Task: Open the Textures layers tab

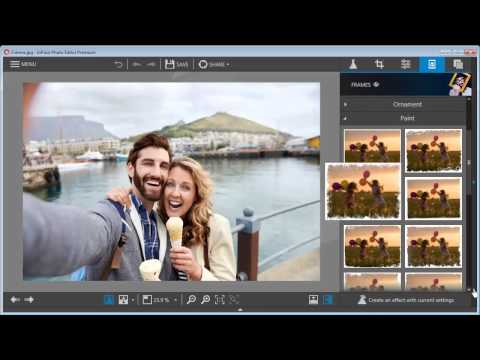Action: pyautogui.click(x=458, y=64)
